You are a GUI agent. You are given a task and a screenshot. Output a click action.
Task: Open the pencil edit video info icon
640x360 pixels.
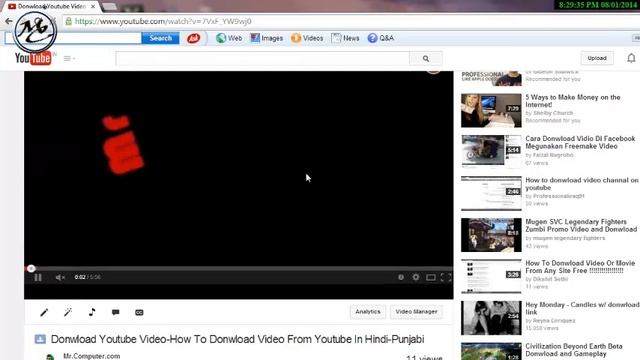click(44, 313)
